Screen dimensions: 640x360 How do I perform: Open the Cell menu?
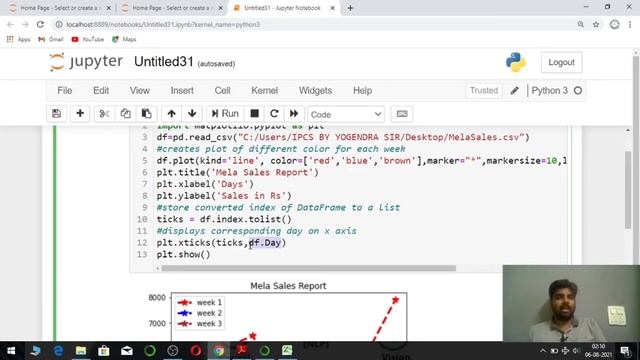(222, 91)
